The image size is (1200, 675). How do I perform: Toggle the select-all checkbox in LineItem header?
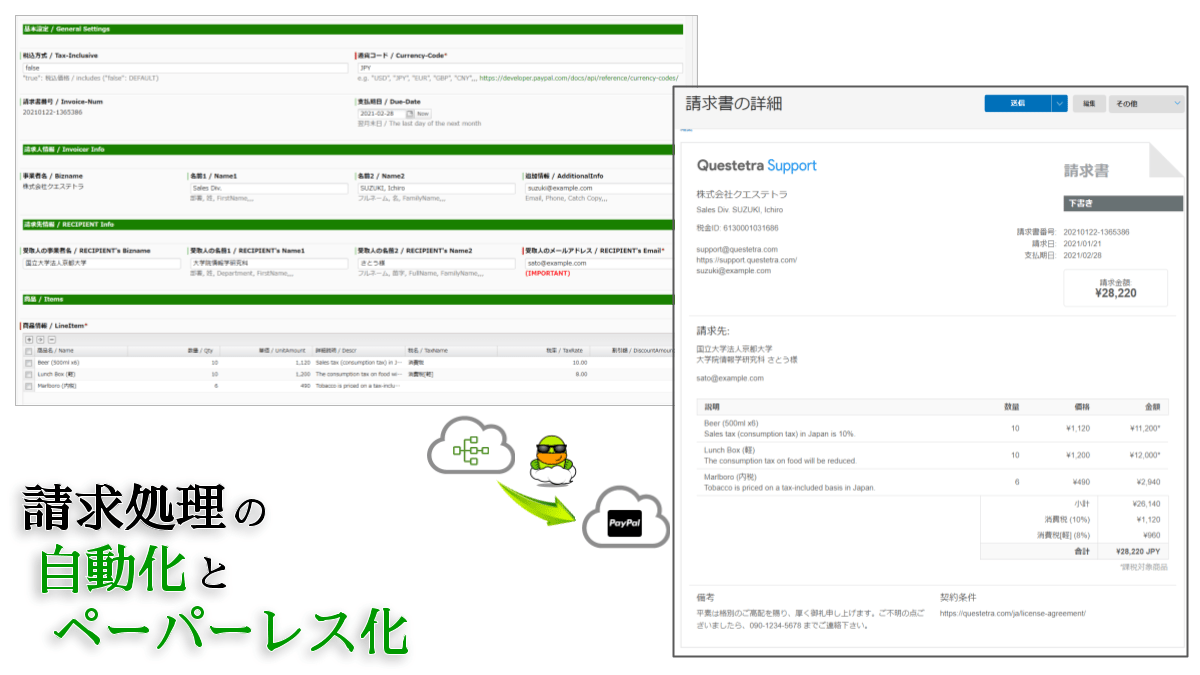pos(28,351)
